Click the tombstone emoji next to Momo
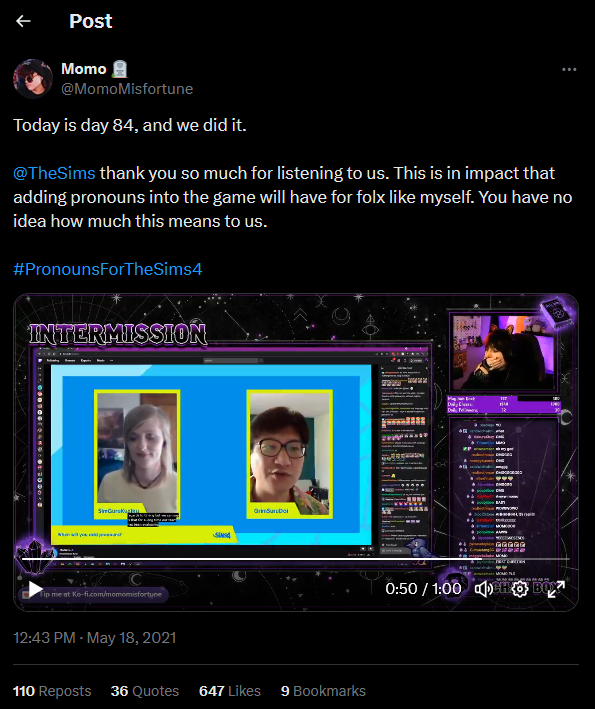This screenshot has width=595, height=709. pos(119,69)
